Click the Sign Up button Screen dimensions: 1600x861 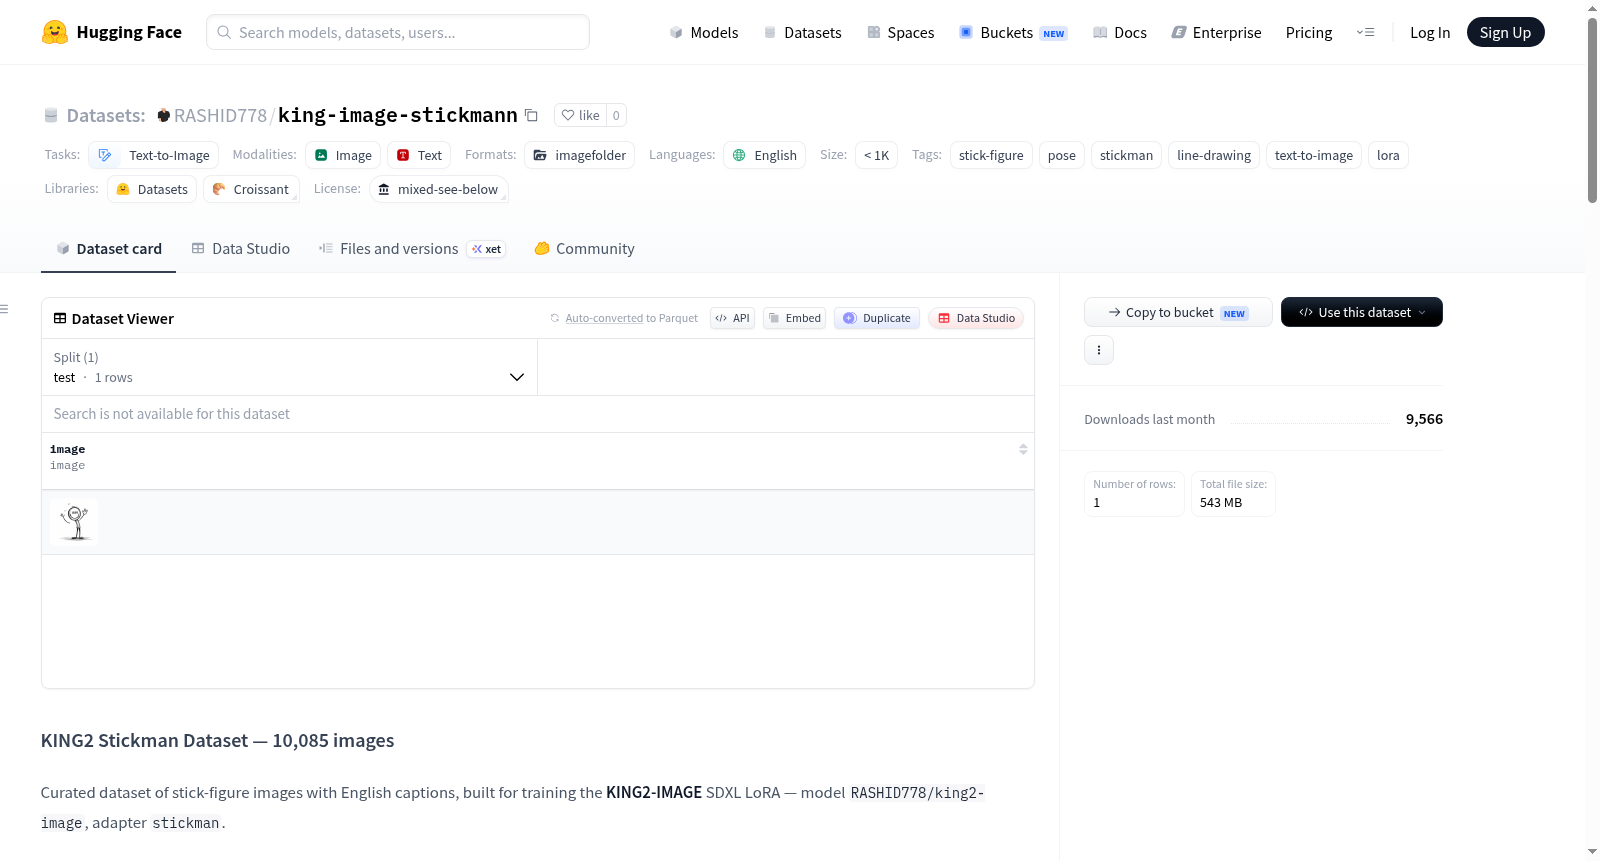(1505, 32)
